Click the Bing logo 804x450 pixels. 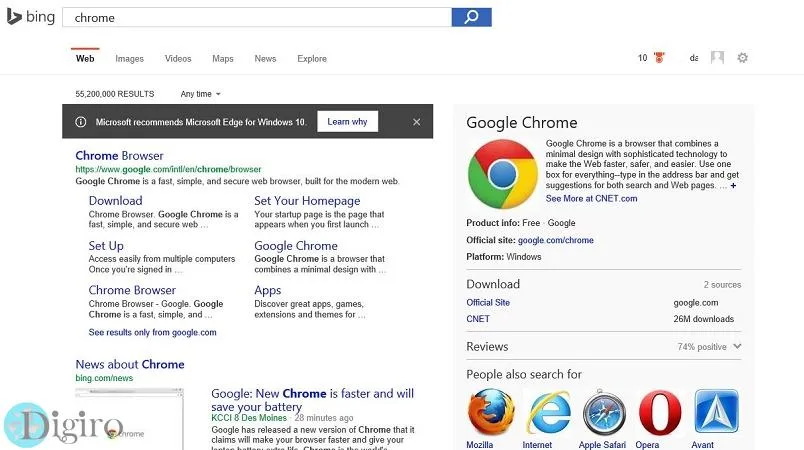[30, 17]
